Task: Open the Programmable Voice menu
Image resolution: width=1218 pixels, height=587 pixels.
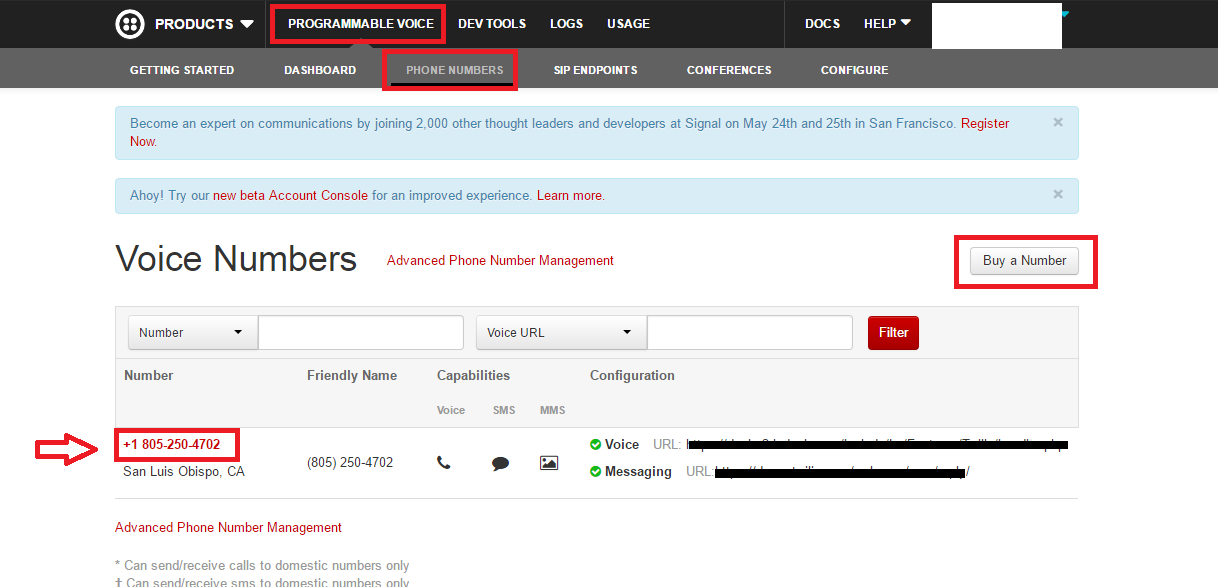Action: pyautogui.click(x=361, y=24)
